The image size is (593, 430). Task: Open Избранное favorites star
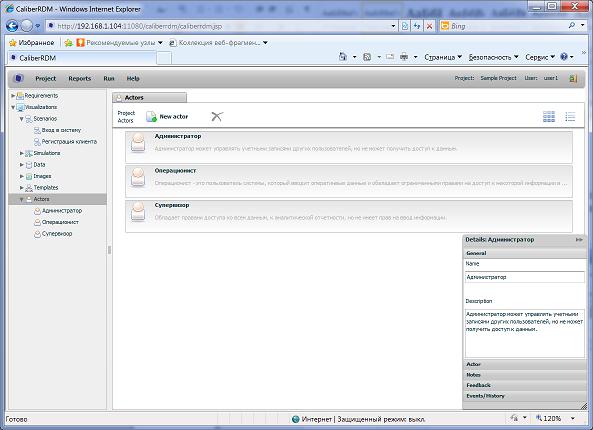13,43
